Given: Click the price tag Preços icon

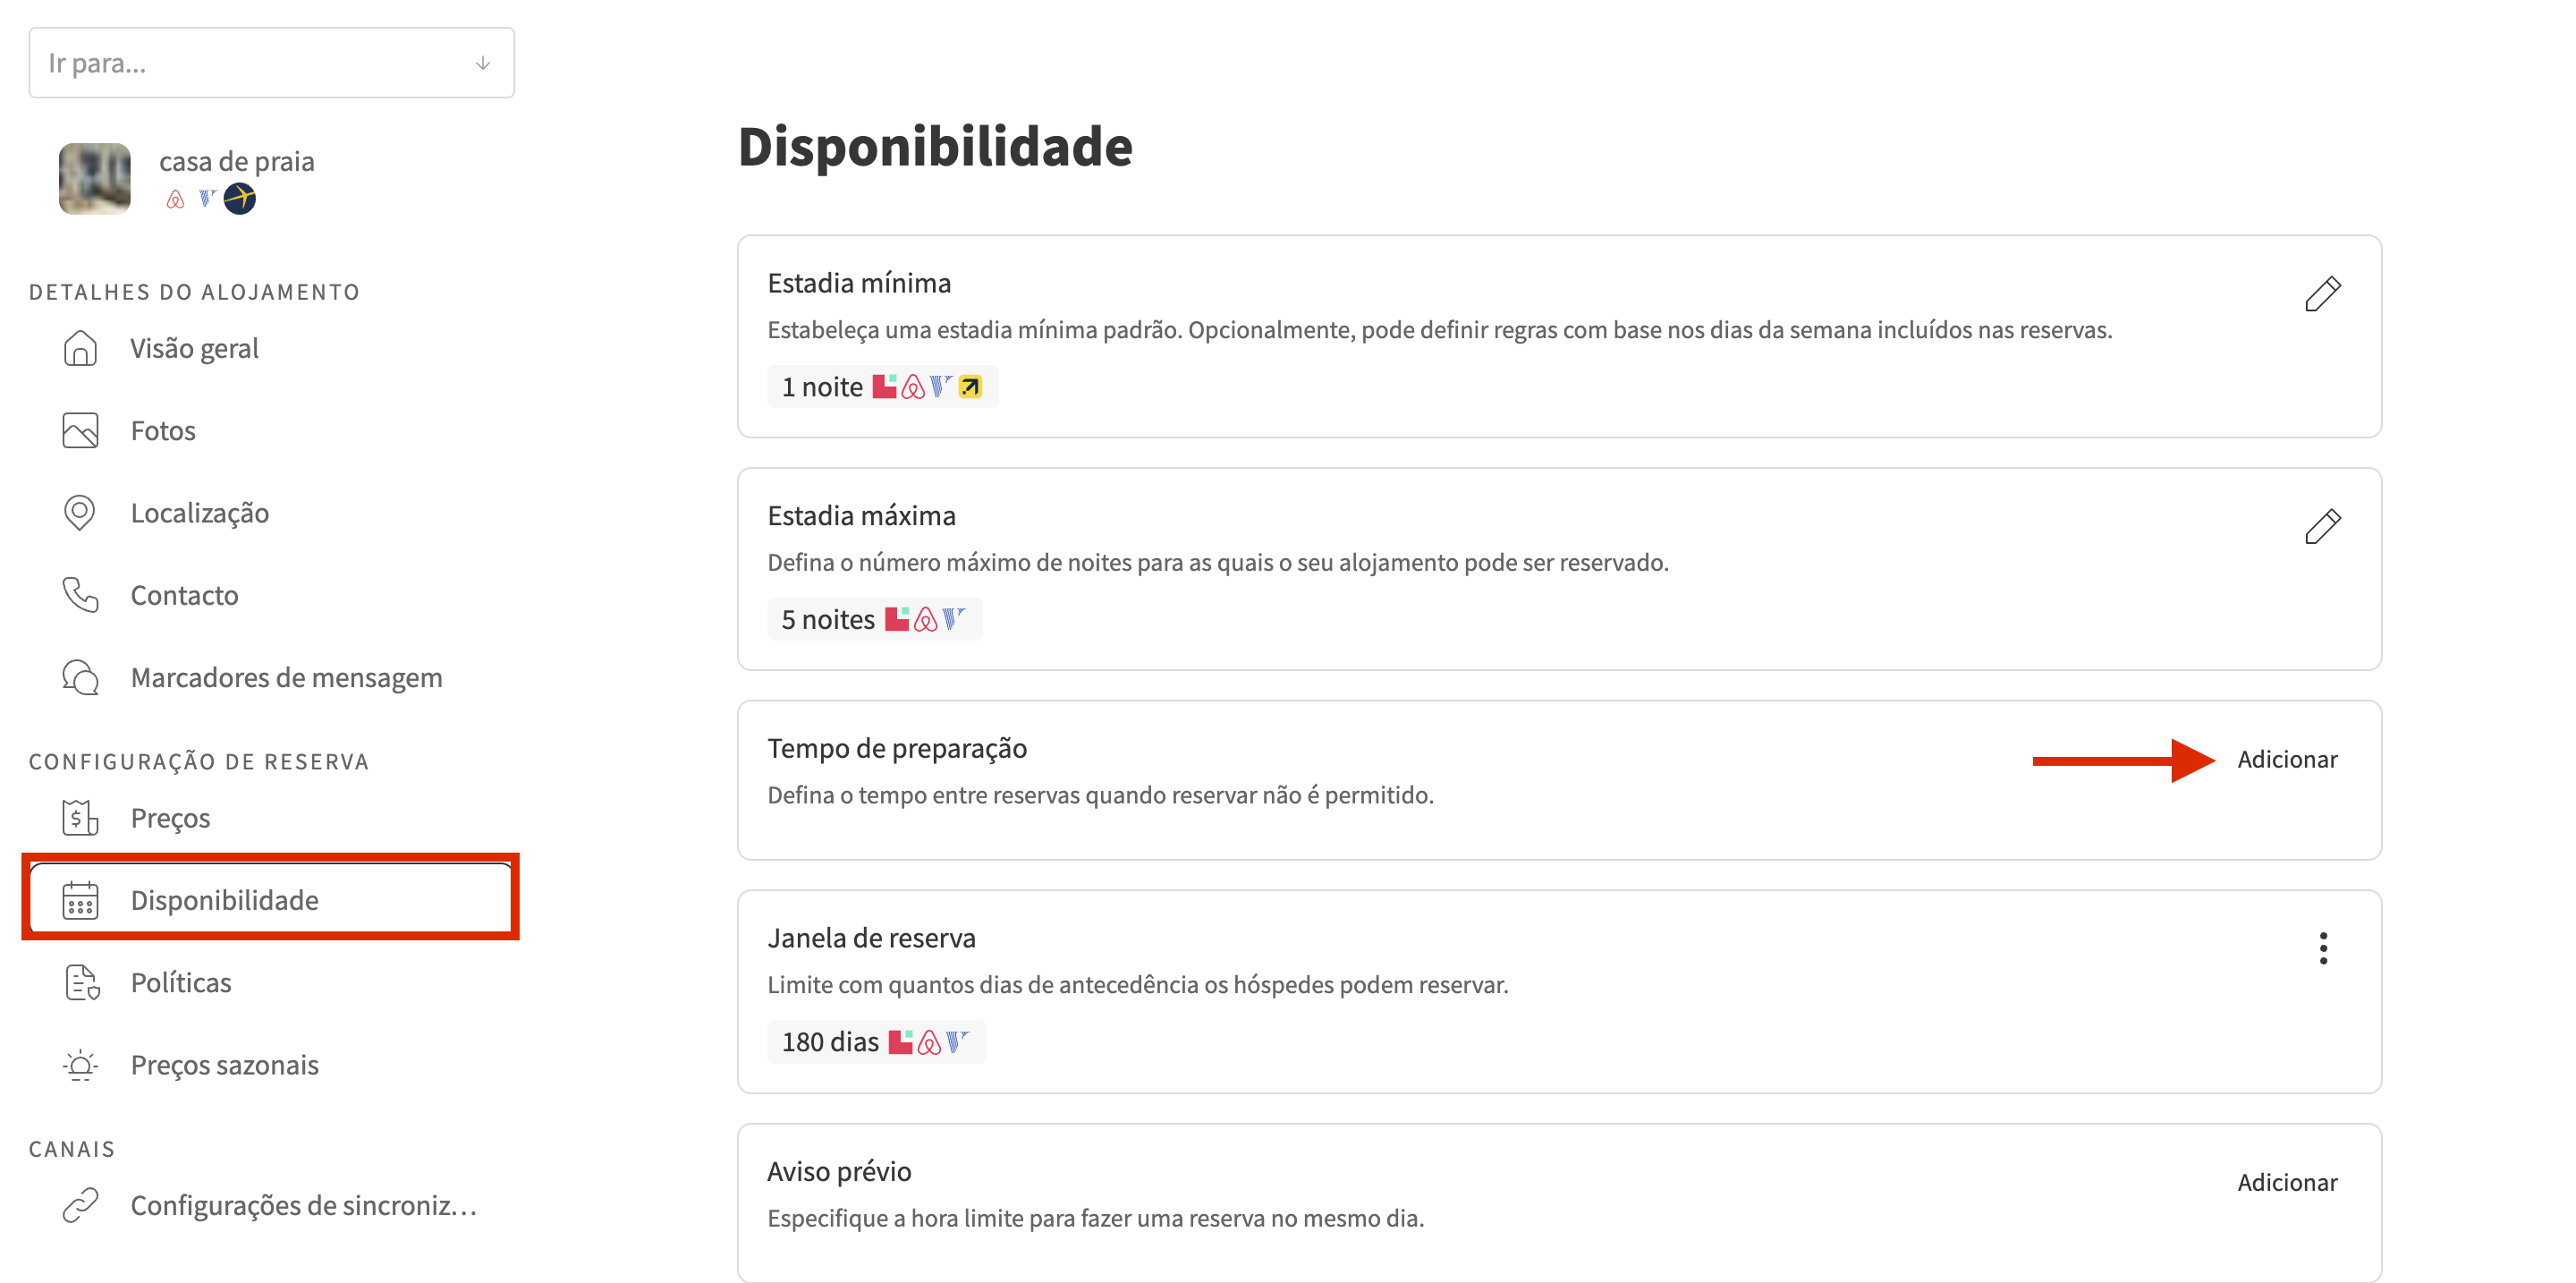Looking at the screenshot, I should 80,817.
